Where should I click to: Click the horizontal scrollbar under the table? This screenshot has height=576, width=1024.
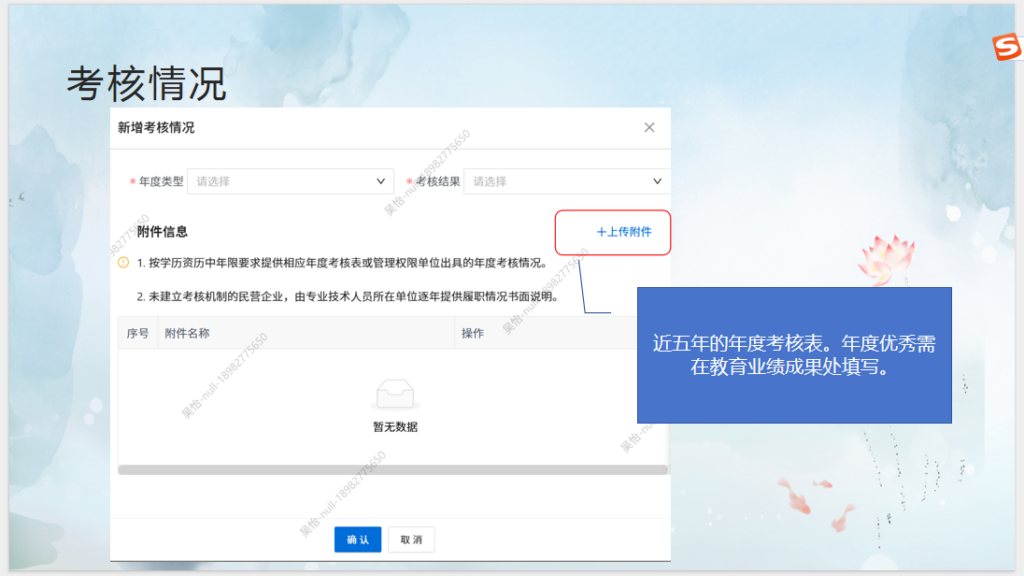pos(392,469)
